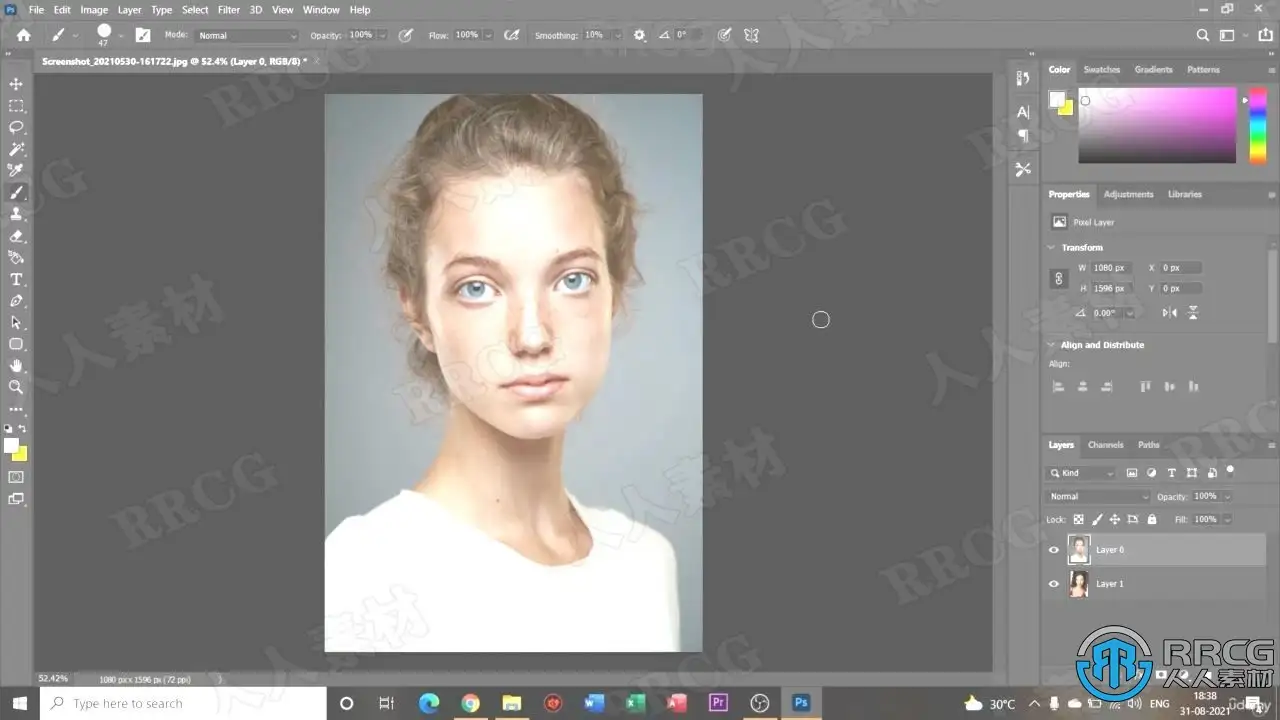Open the Filter menu
This screenshot has width=1280, height=720.
pyautogui.click(x=229, y=10)
